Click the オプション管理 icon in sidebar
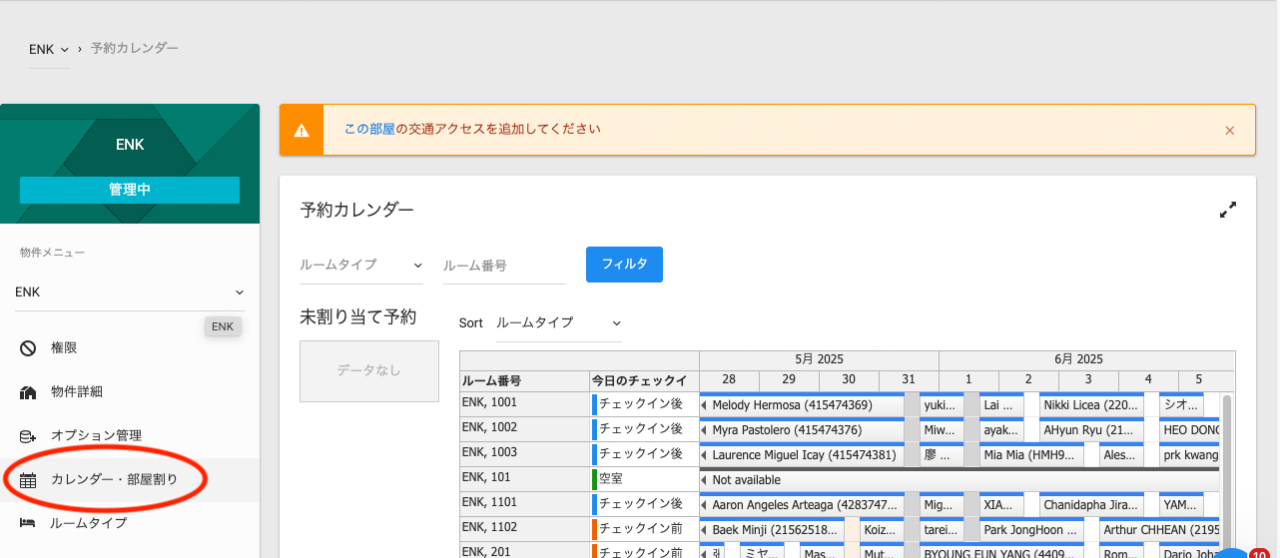Viewport: 1280px width, 558px height. pyautogui.click(x=28, y=436)
